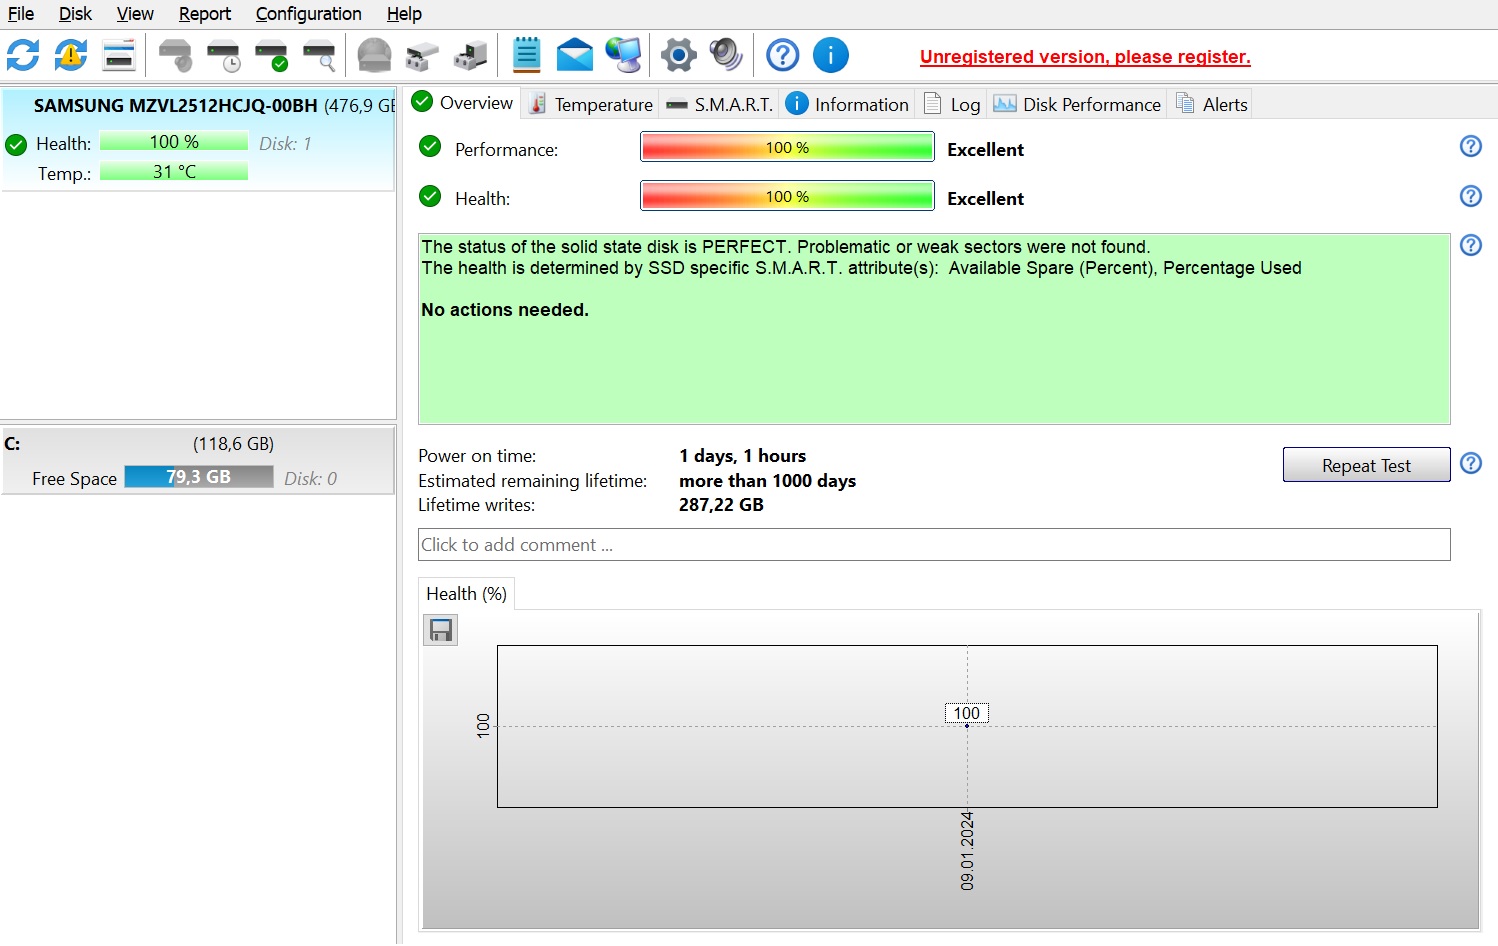This screenshot has width=1498, height=946.
Task: Open the File menu
Action: pyautogui.click(x=21, y=14)
